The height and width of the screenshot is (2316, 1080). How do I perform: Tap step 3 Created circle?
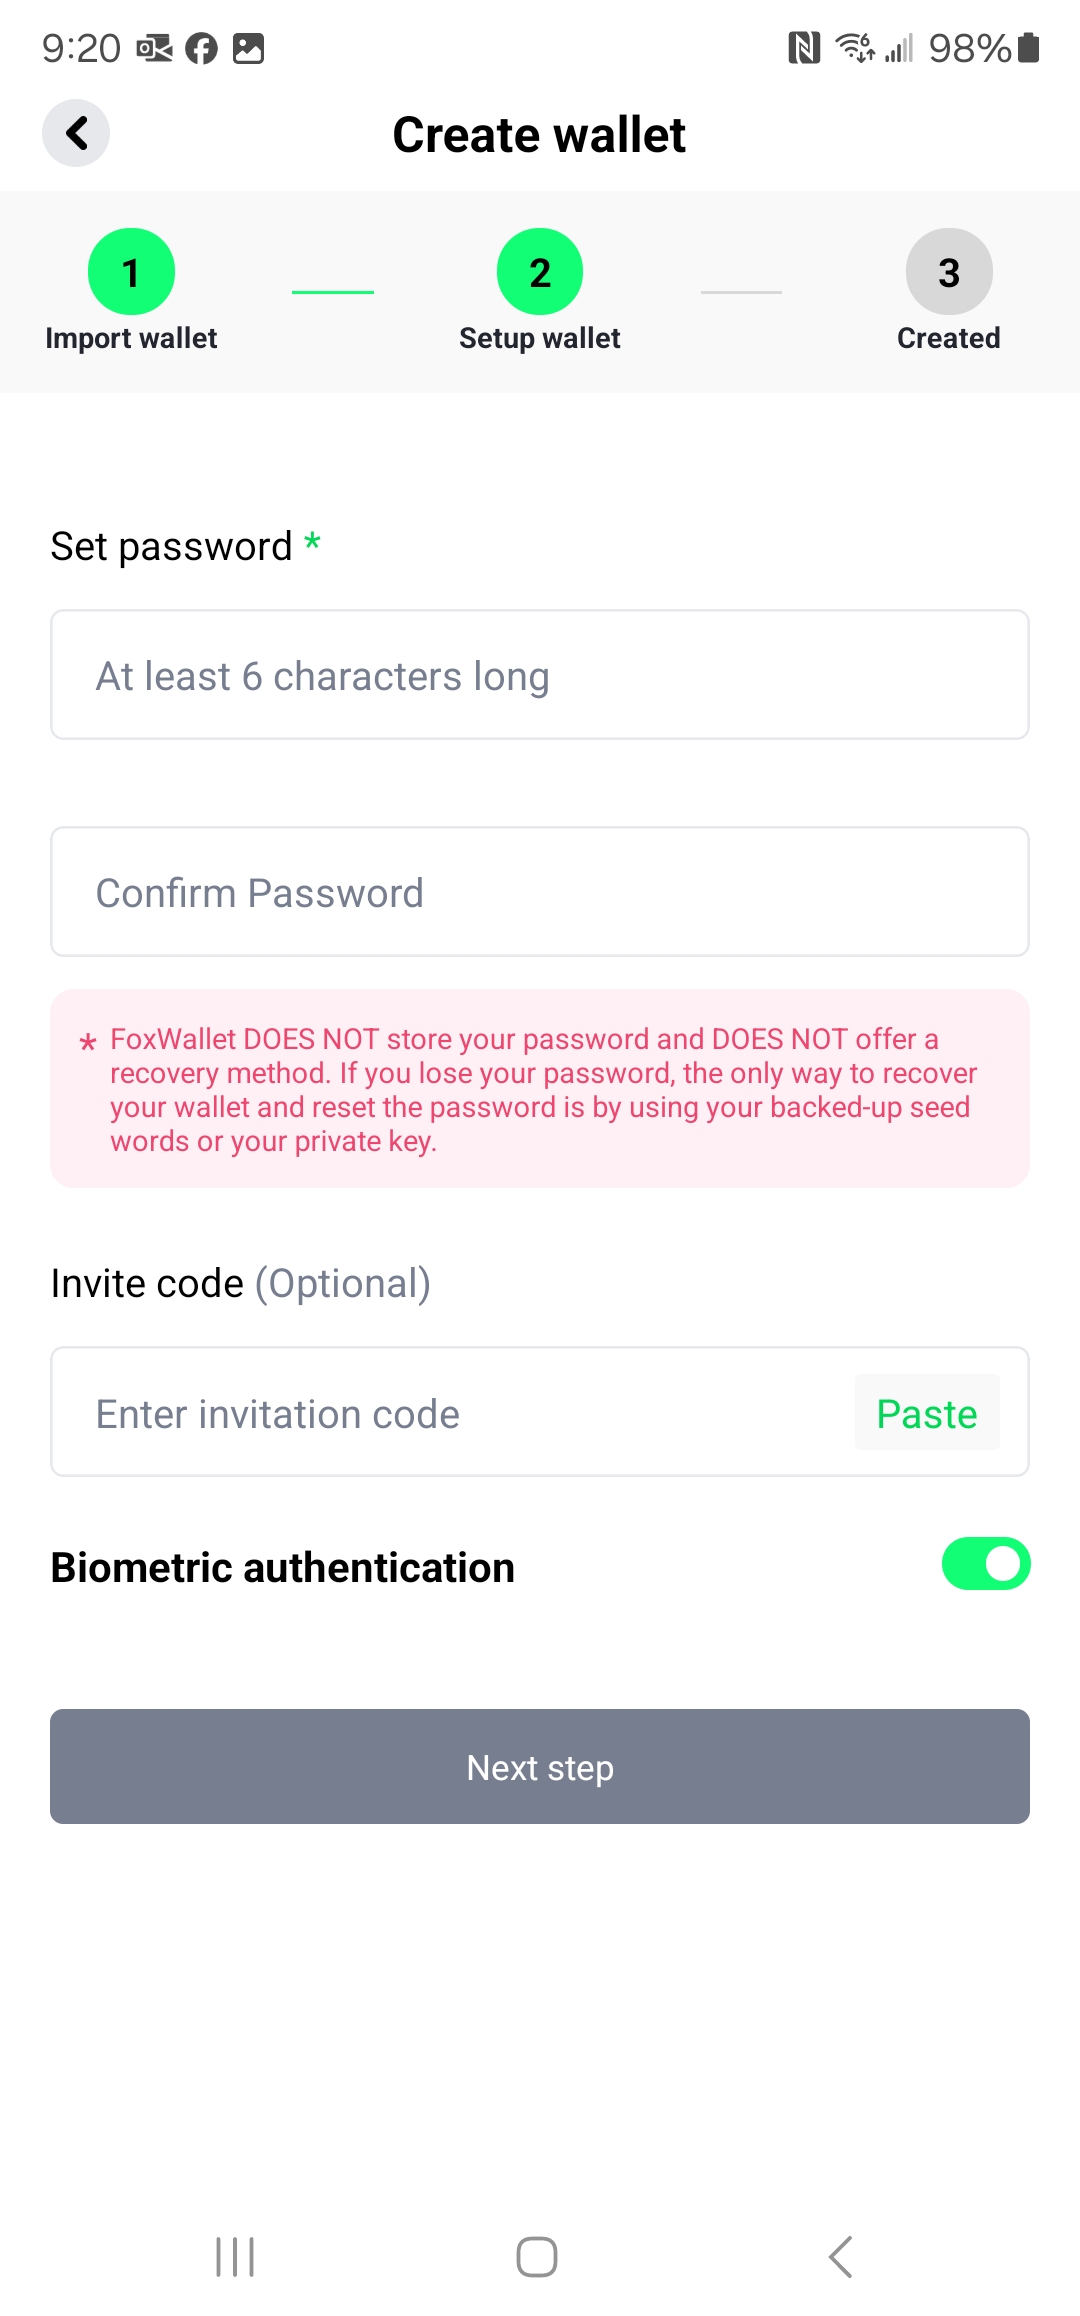click(x=948, y=272)
